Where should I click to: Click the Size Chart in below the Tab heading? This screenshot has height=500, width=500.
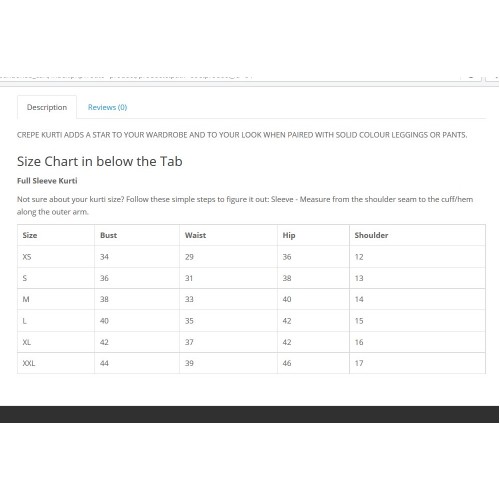pyautogui.click(x=100, y=162)
